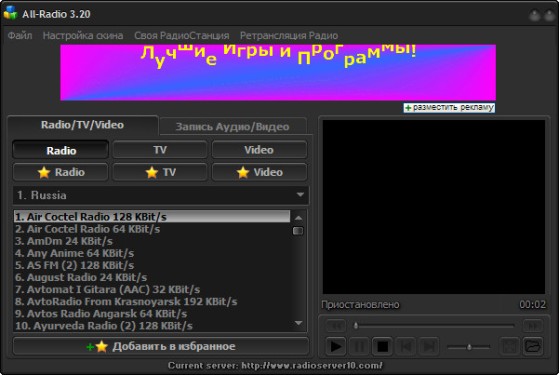Click the rewind icon beside seek bar

pos(335,326)
